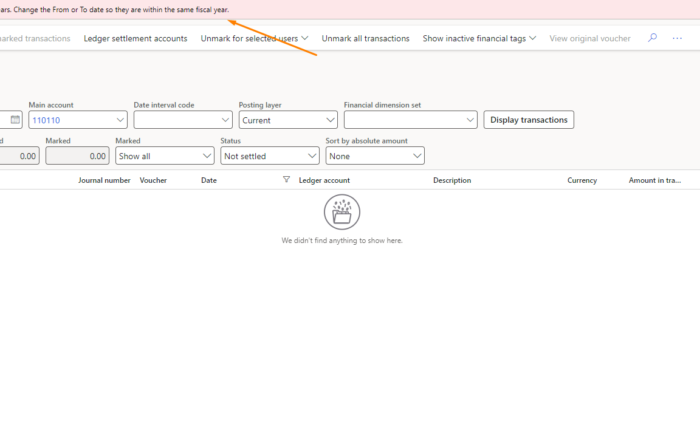Viewport: 700px width, 441px height.
Task: Click Unmark all transactions
Action: (x=365, y=38)
